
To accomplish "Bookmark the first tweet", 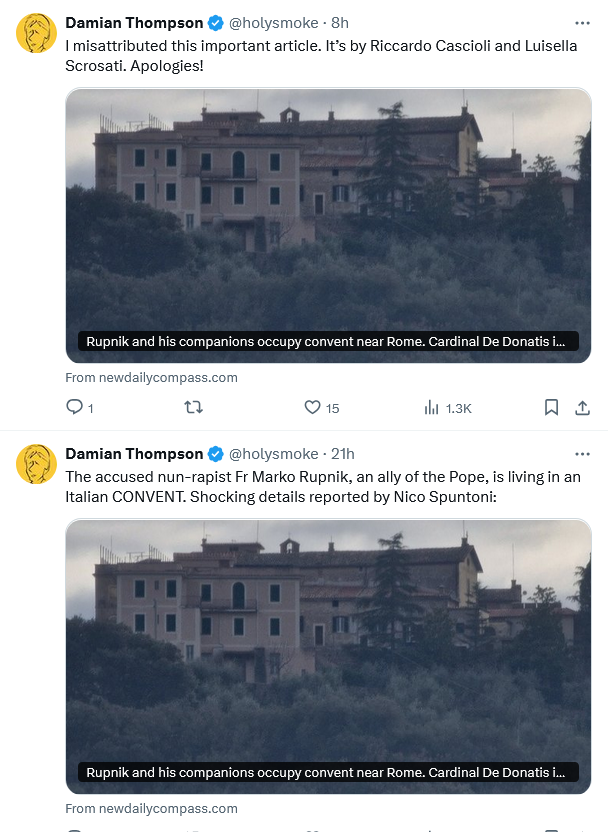I will pyautogui.click(x=551, y=408).
